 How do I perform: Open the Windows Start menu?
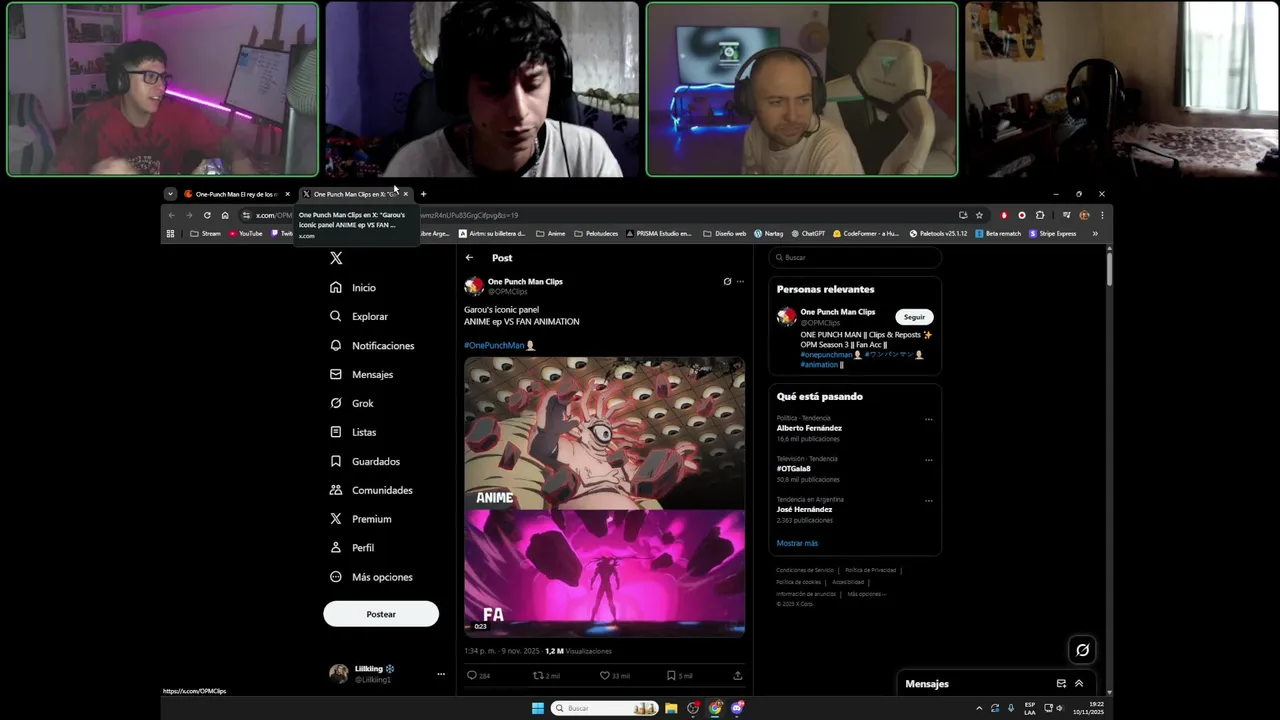pos(538,708)
